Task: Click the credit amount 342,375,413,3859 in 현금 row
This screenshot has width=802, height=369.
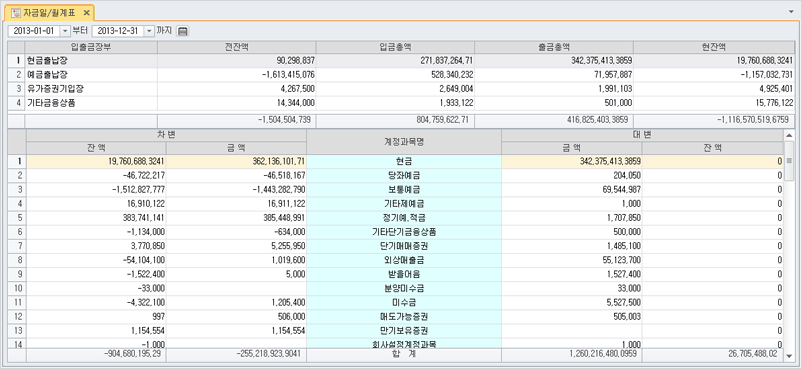Action: click(x=609, y=162)
